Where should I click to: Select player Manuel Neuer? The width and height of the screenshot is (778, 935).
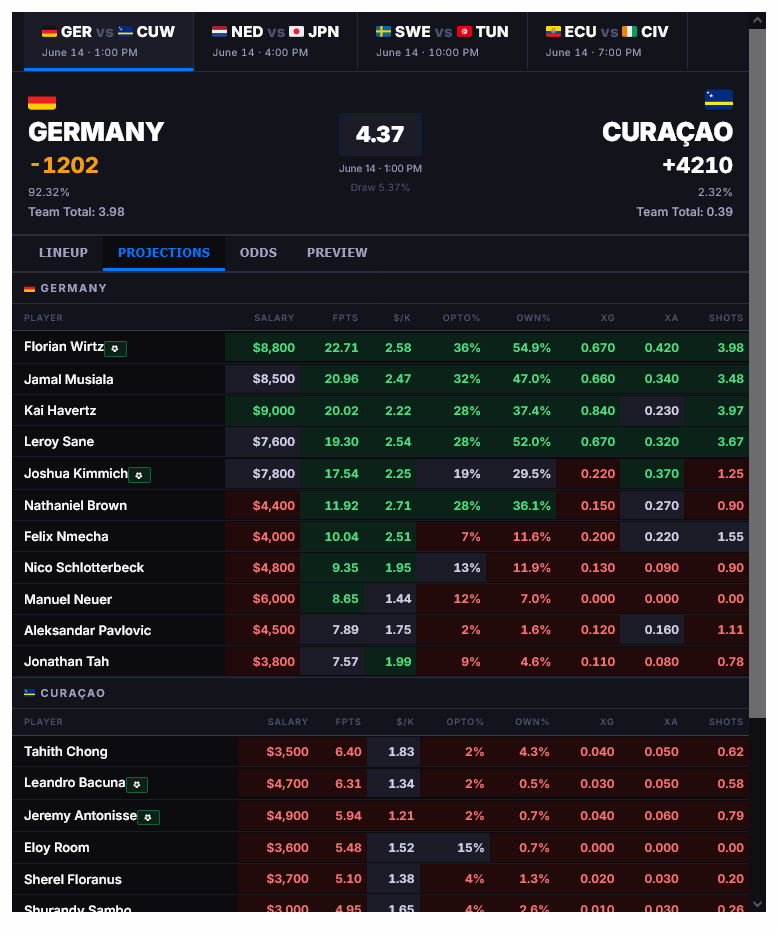point(68,599)
